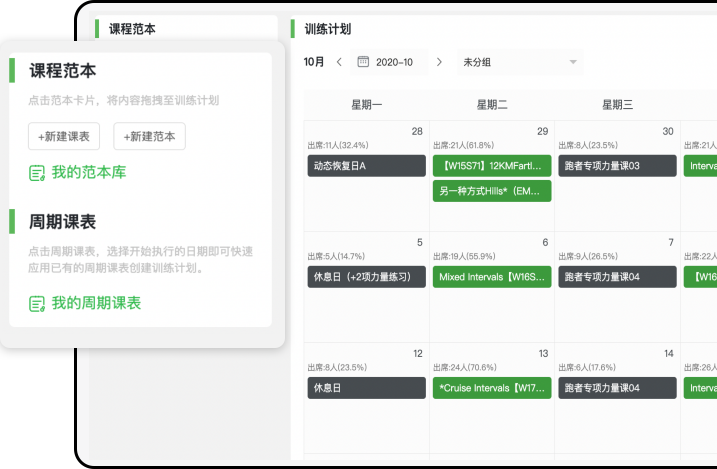Click the 2020-10 date field
The image size is (717, 469).
click(x=395, y=62)
